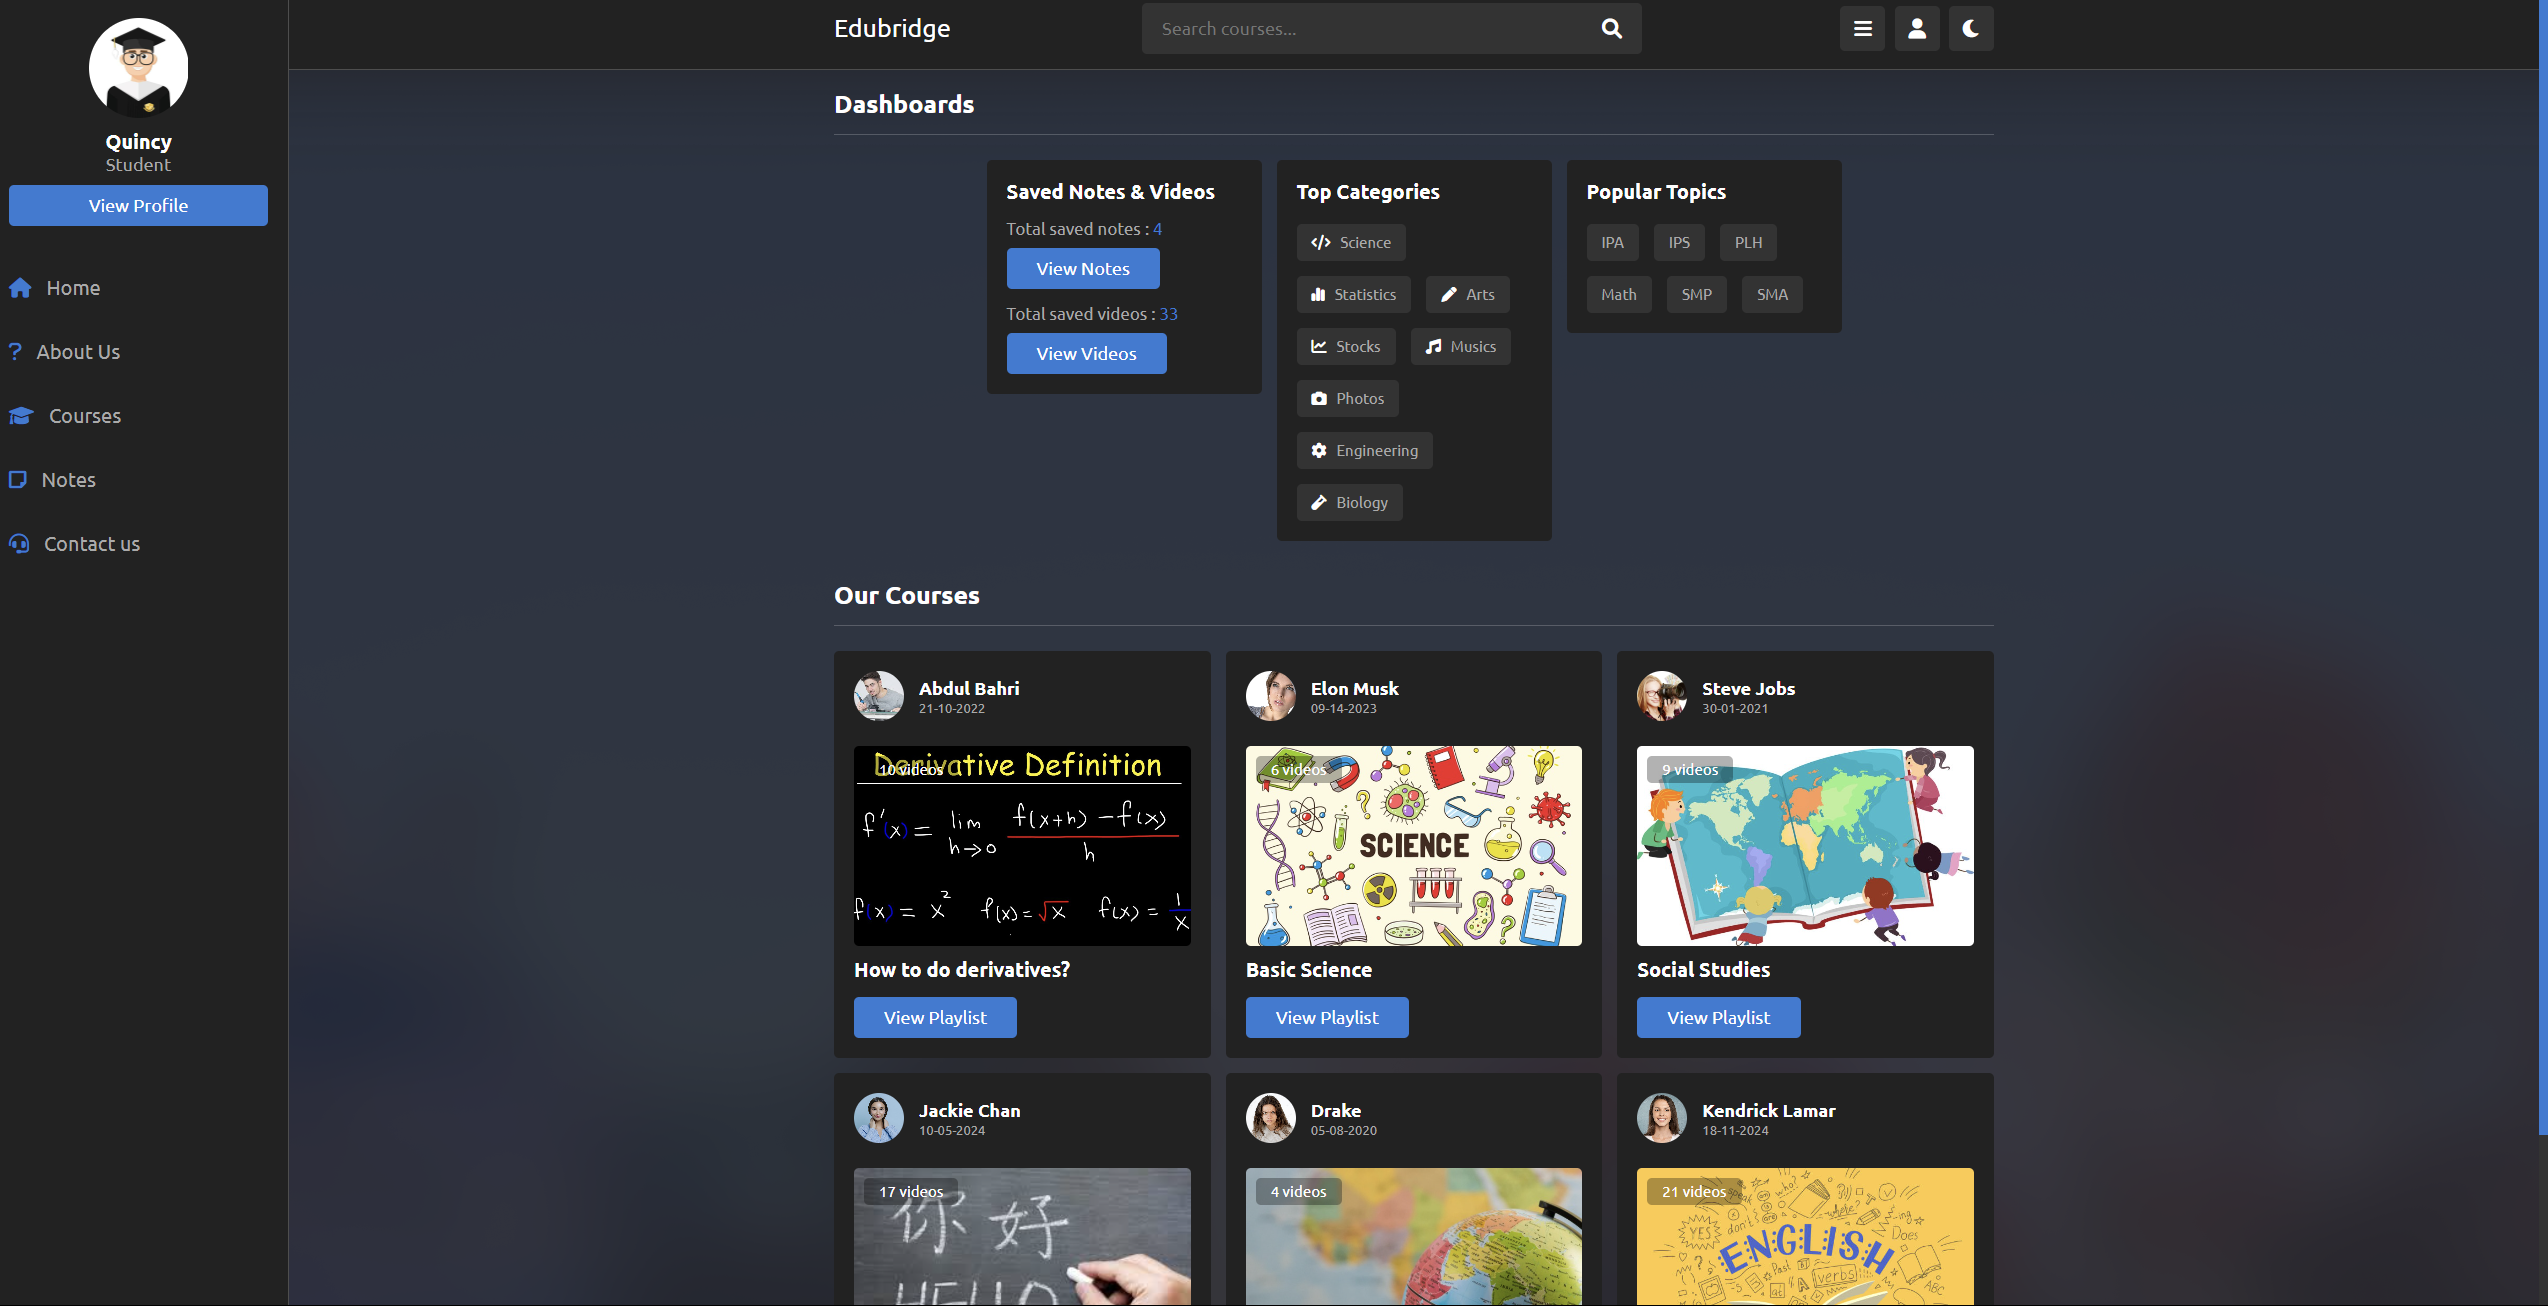The image size is (2548, 1306).
Task: Open Notes from the sidebar
Action: (x=69, y=480)
